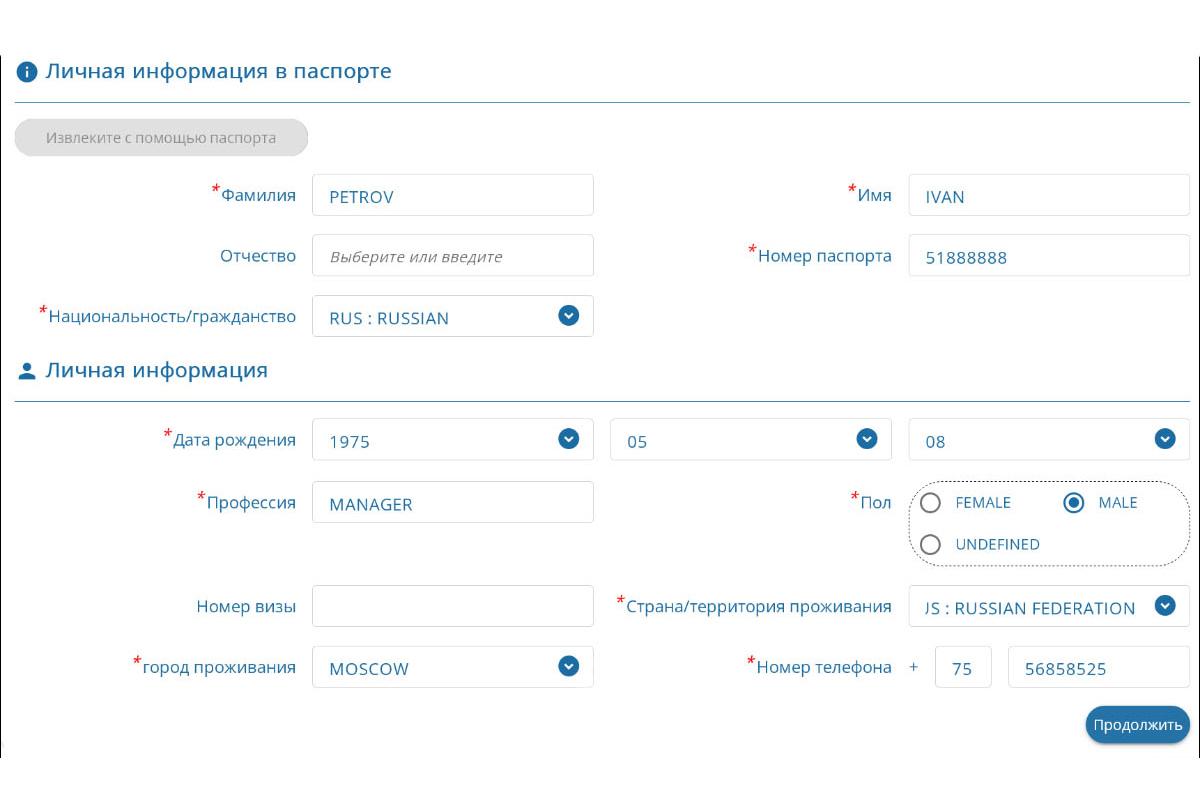Click the Продолжить button
This screenshot has height=800, width=1200.
click(1138, 725)
